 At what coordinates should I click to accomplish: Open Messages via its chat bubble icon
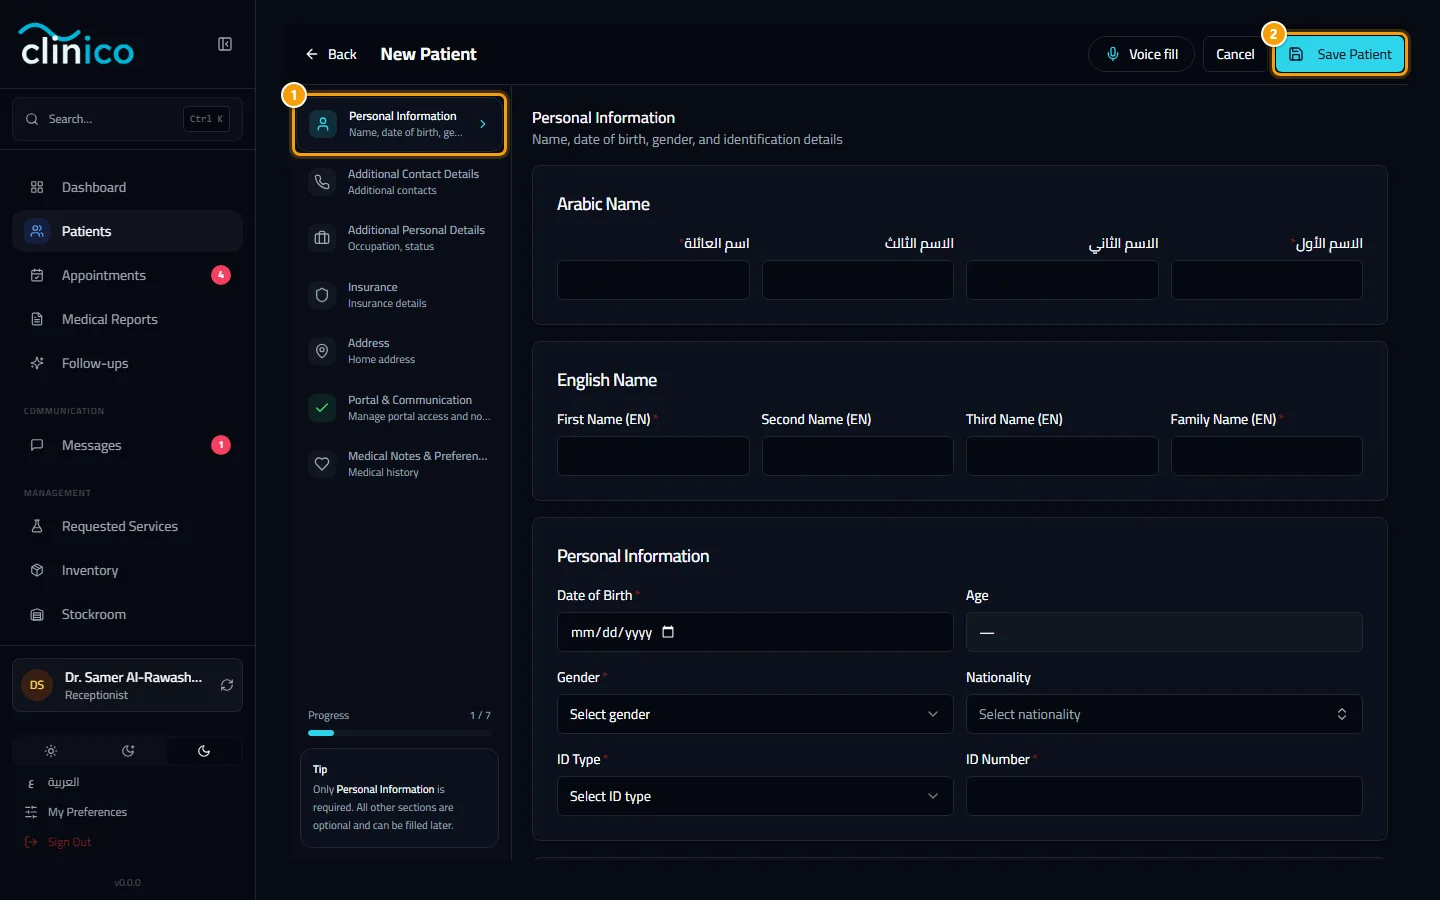pyautogui.click(x=37, y=445)
